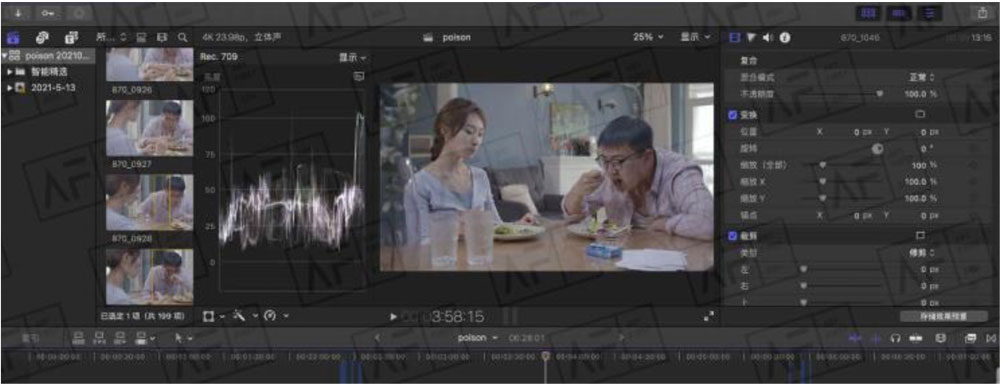1000x386 pixels.
Task: Open the 25% zoom dropdown
Action: pyautogui.click(x=648, y=37)
